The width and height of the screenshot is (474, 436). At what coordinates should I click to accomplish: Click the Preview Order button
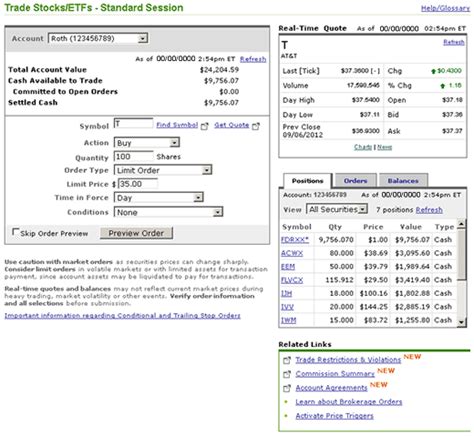(x=136, y=233)
